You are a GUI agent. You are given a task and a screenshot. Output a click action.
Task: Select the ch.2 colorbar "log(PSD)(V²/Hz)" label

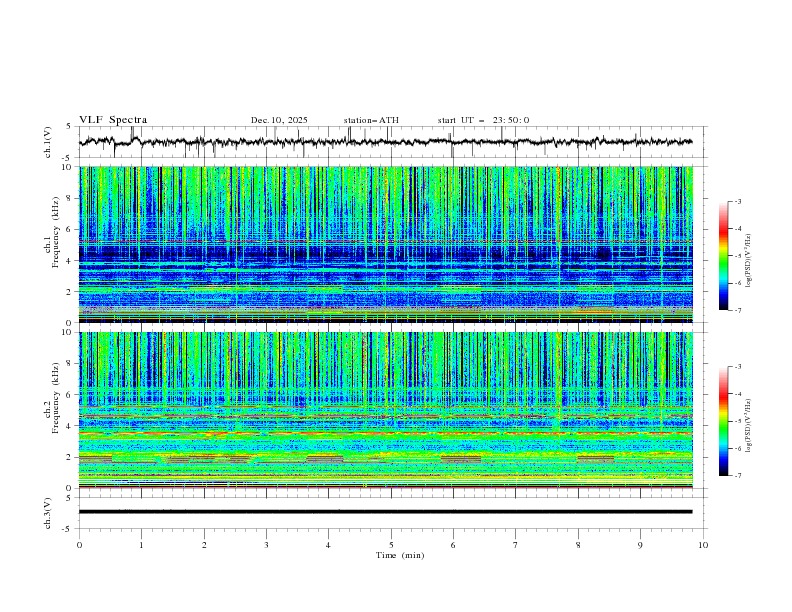click(749, 425)
